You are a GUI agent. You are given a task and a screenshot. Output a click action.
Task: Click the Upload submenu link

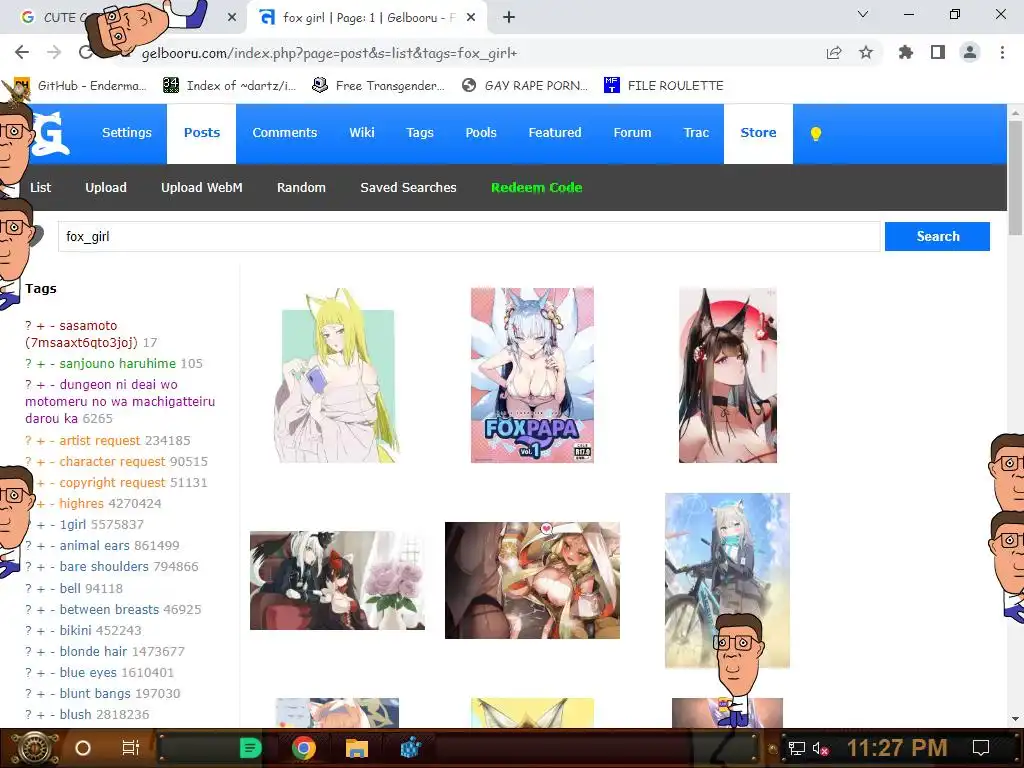click(106, 187)
